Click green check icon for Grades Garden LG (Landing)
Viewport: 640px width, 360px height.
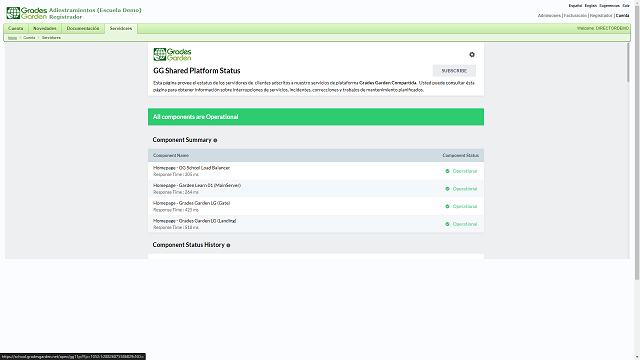[x=447, y=224]
